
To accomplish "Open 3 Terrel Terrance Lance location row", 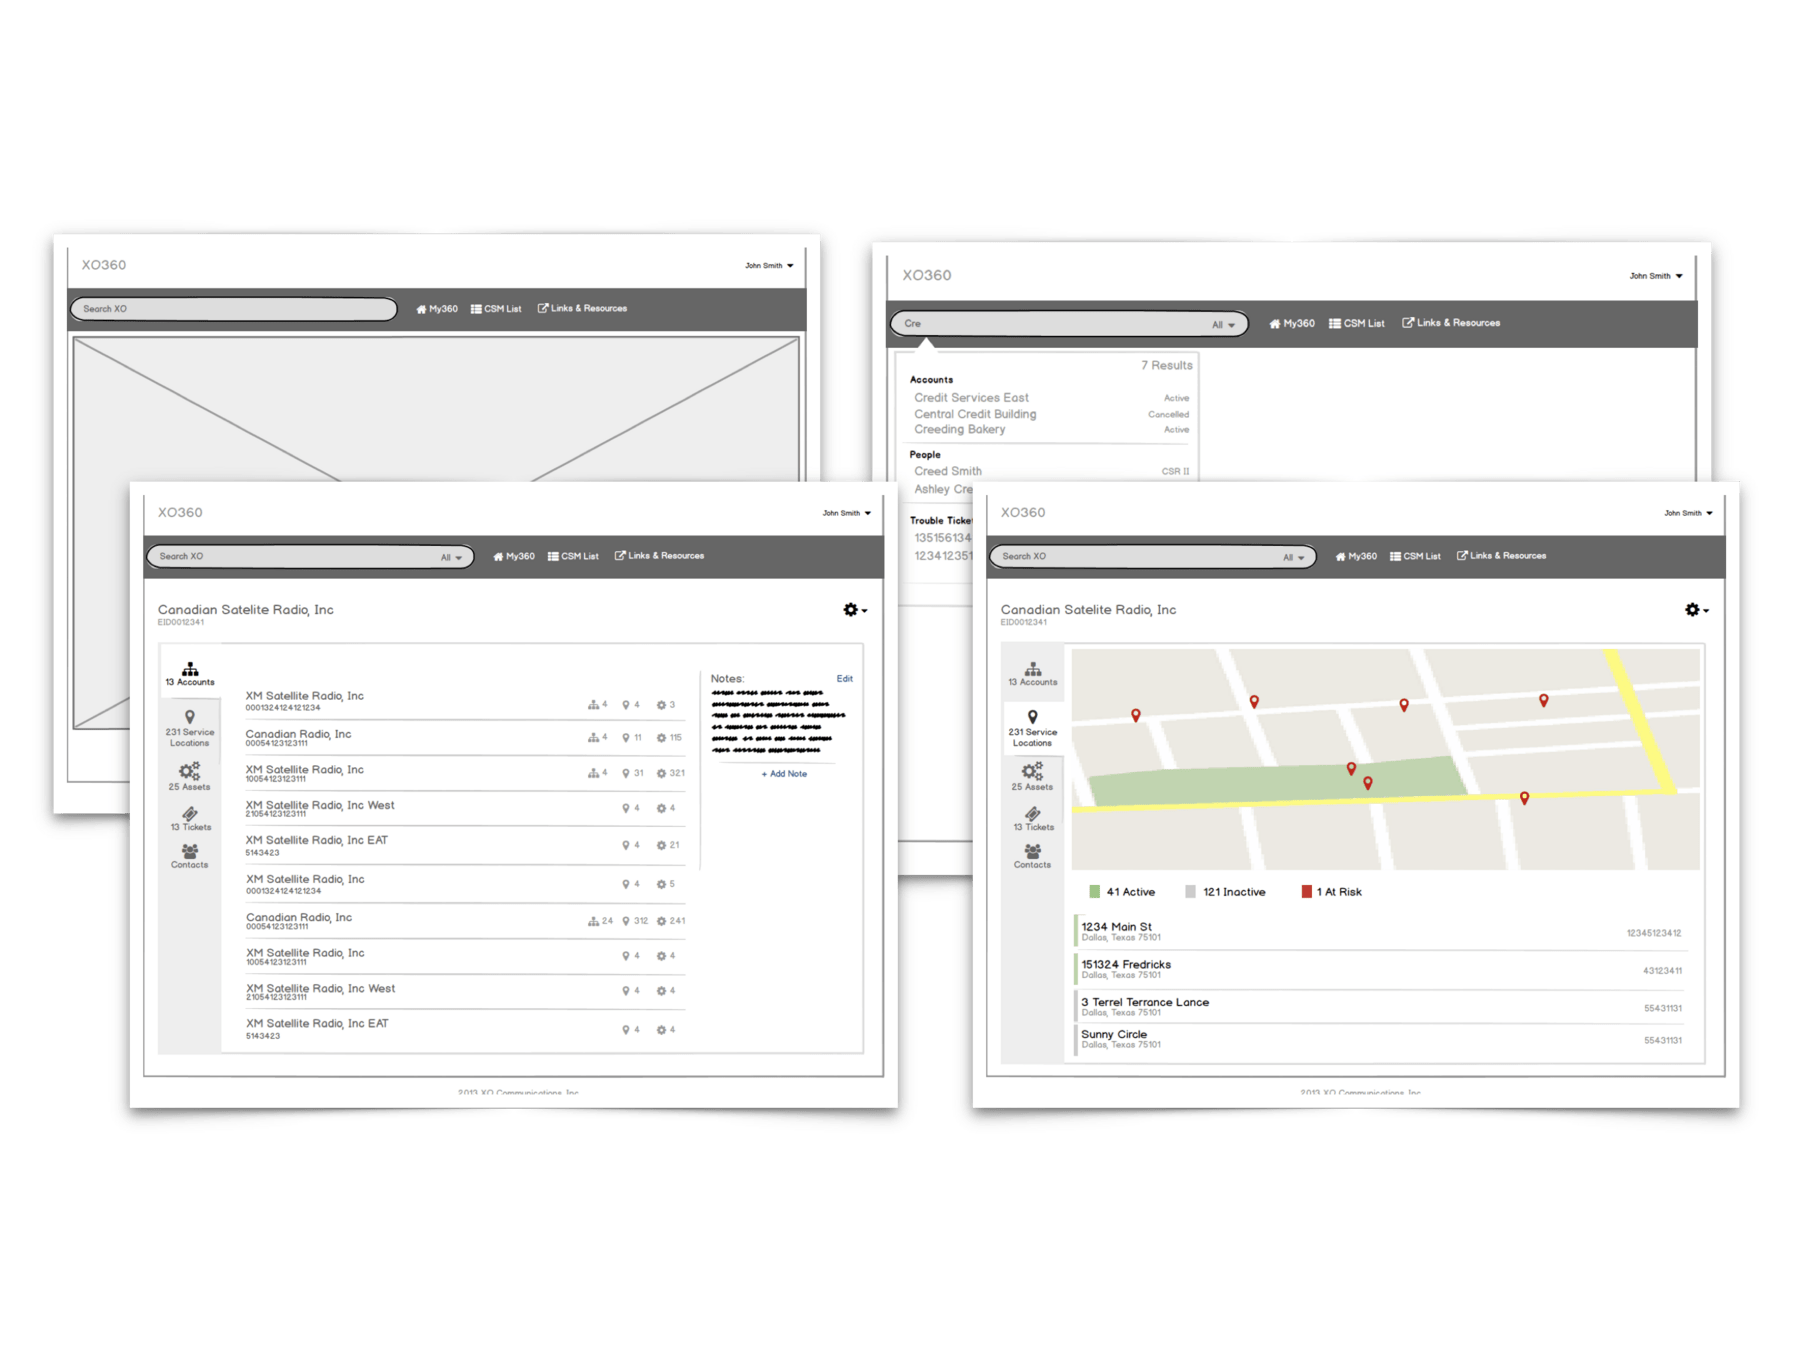I will [x=1379, y=1006].
